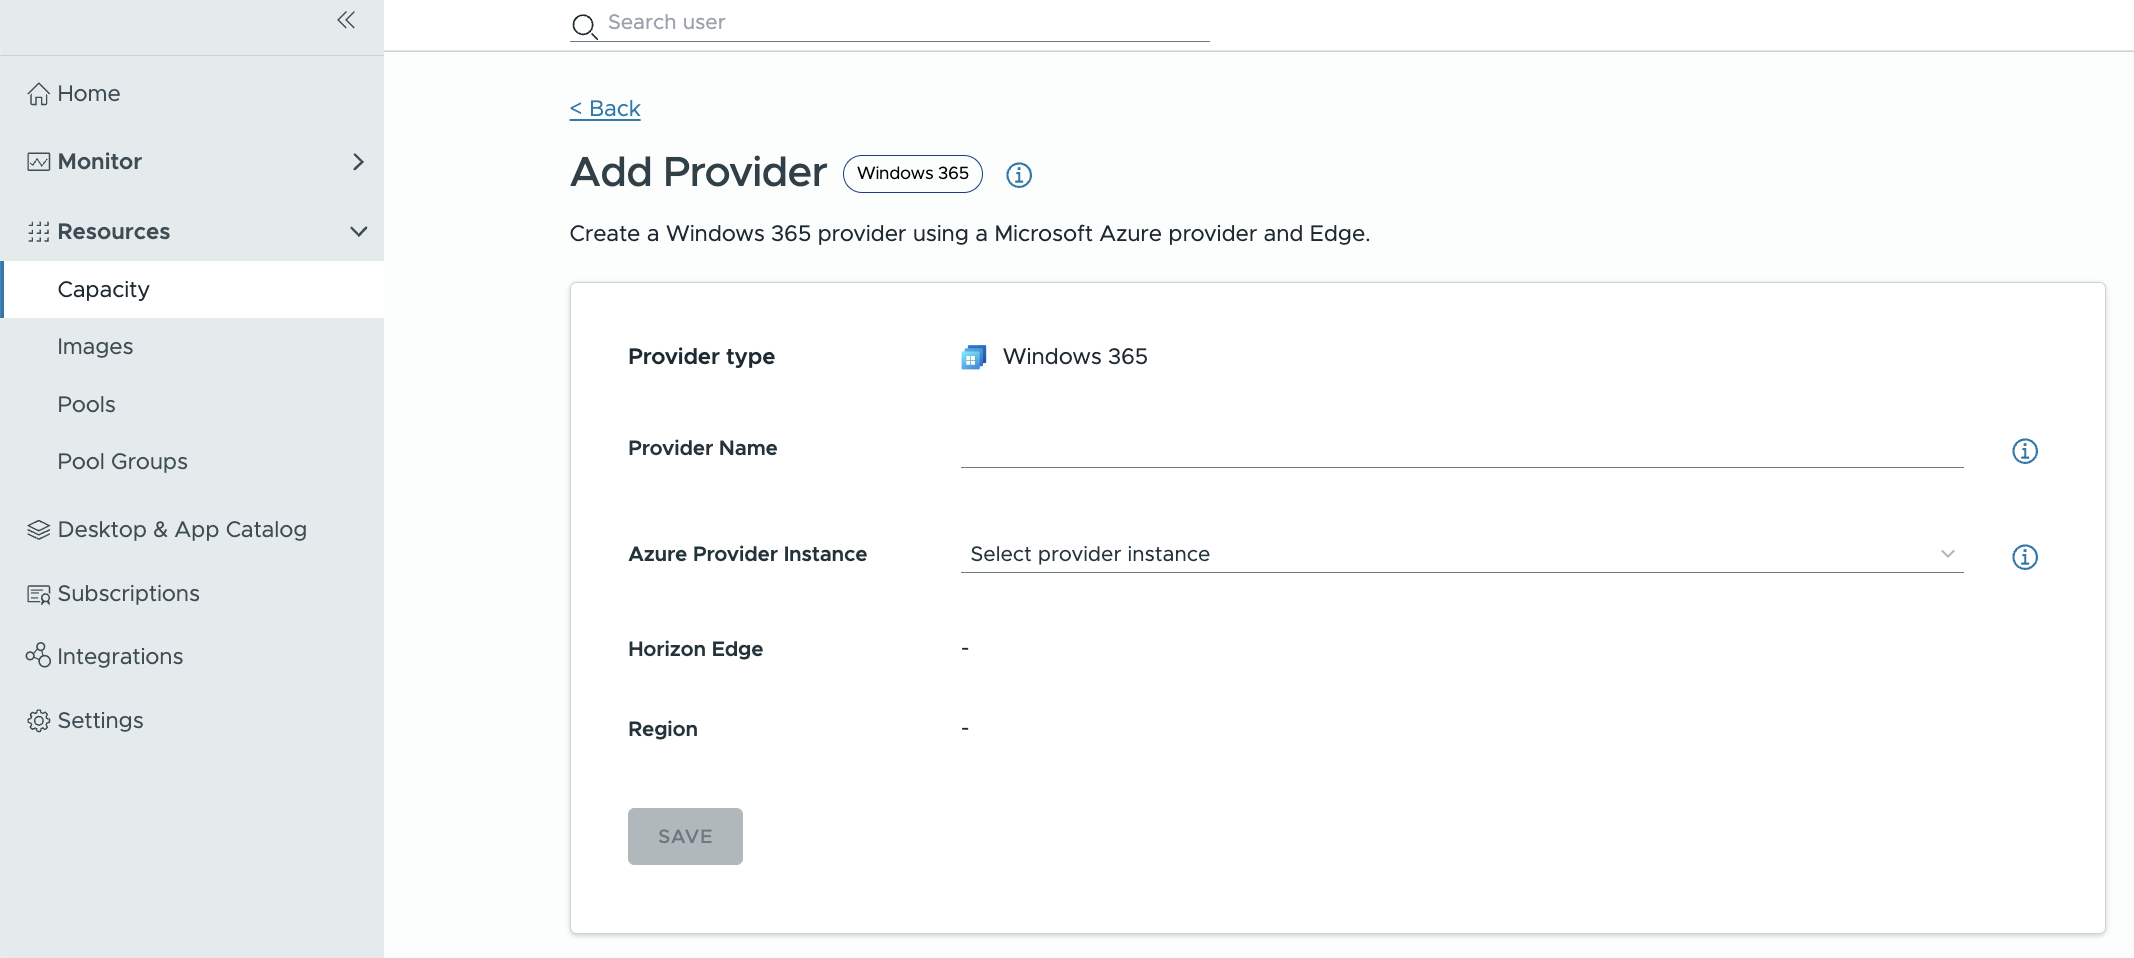
Task: Focus the Provider Name text field
Action: click(x=1462, y=449)
